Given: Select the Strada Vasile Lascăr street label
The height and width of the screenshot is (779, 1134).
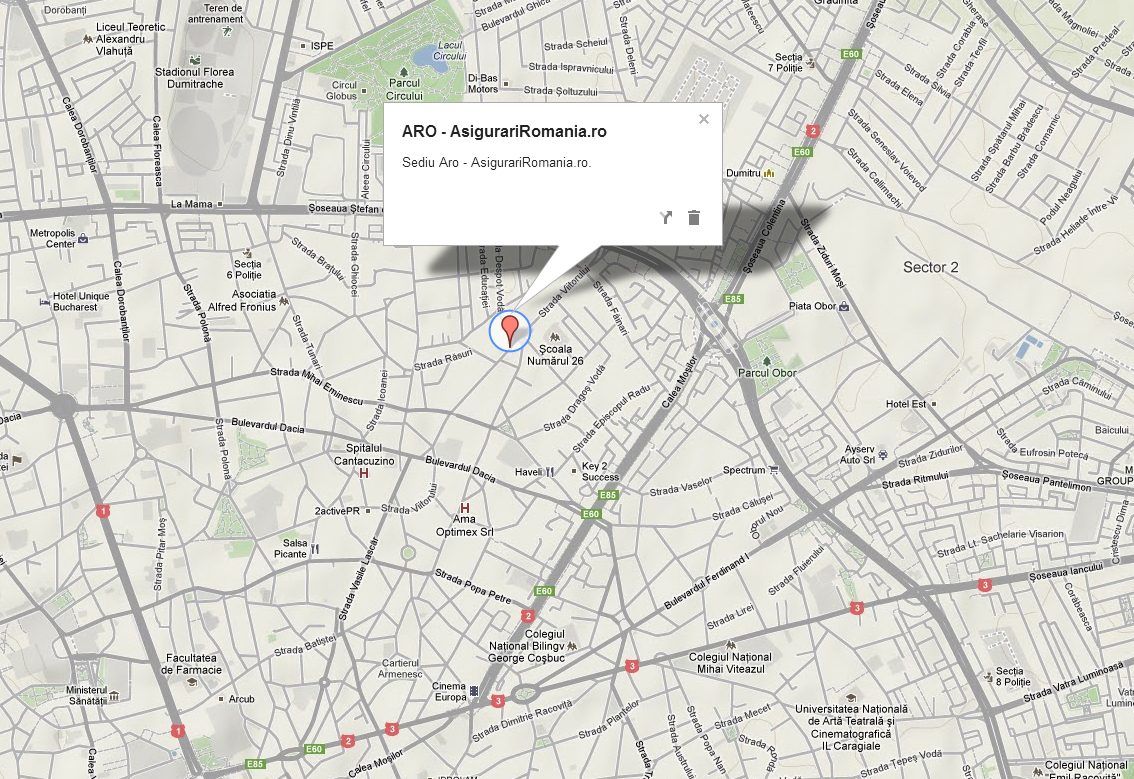Looking at the screenshot, I should tap(358, 579).
